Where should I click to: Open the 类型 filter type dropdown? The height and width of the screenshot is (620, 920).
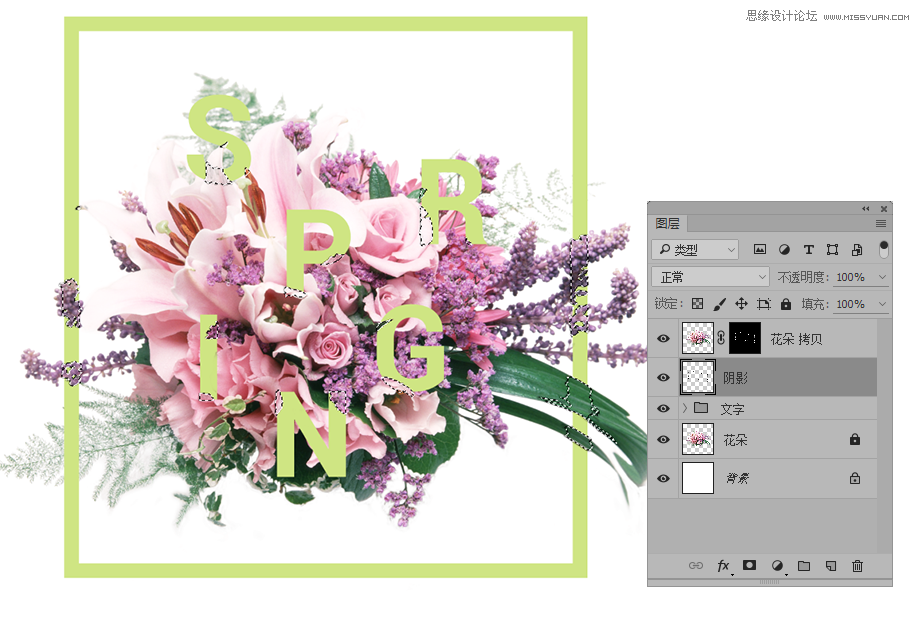[x=695, y=249]
